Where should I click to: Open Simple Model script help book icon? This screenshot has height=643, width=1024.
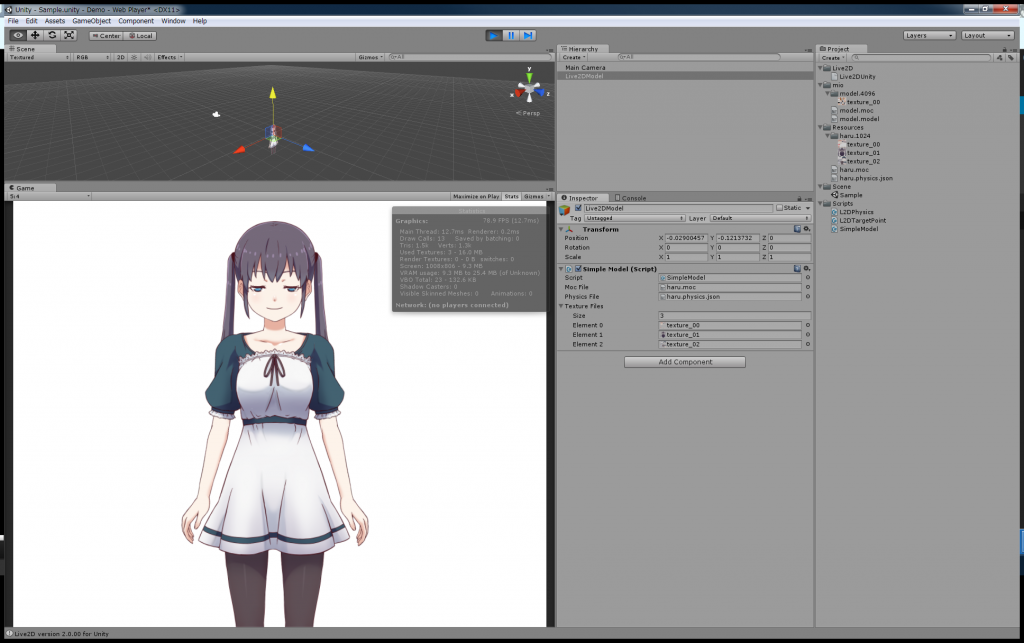[x=797, y=268]
